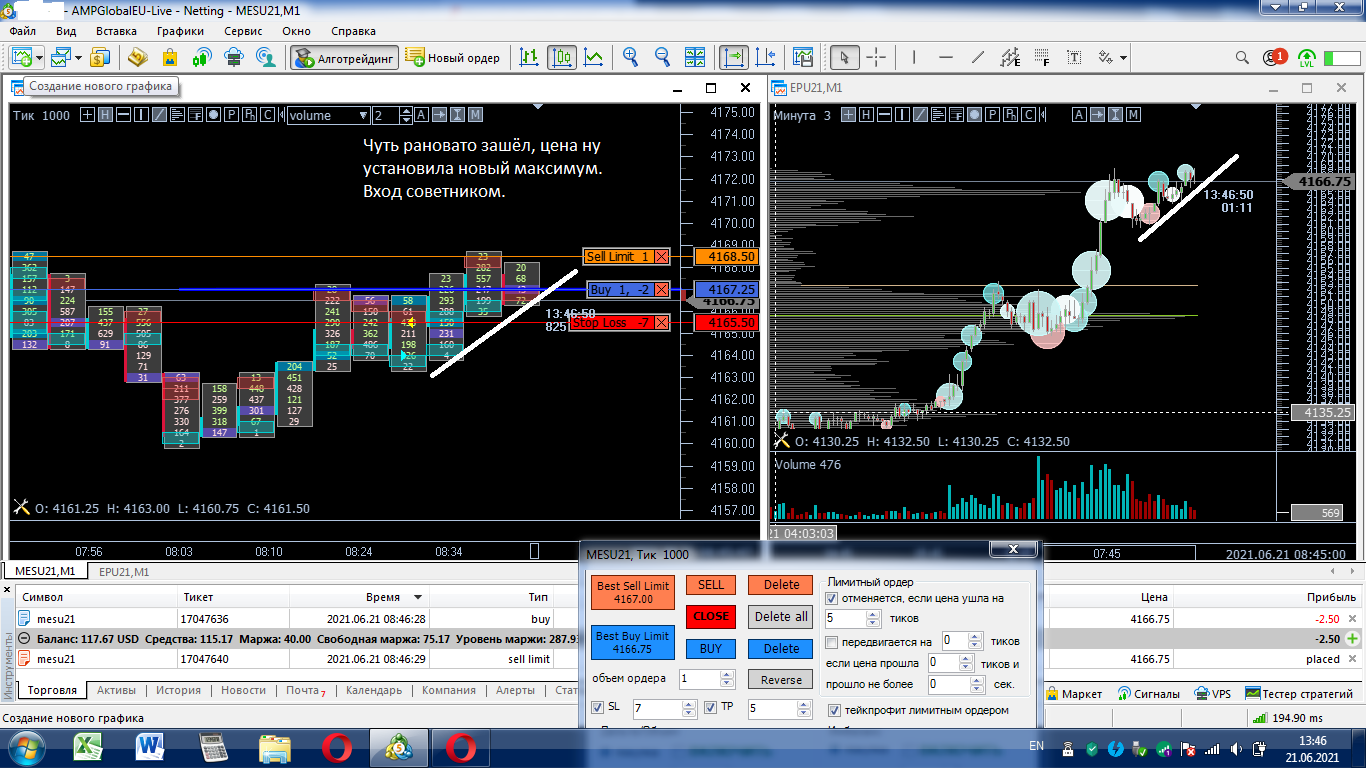Collapse the Баланс summary row

25,639
